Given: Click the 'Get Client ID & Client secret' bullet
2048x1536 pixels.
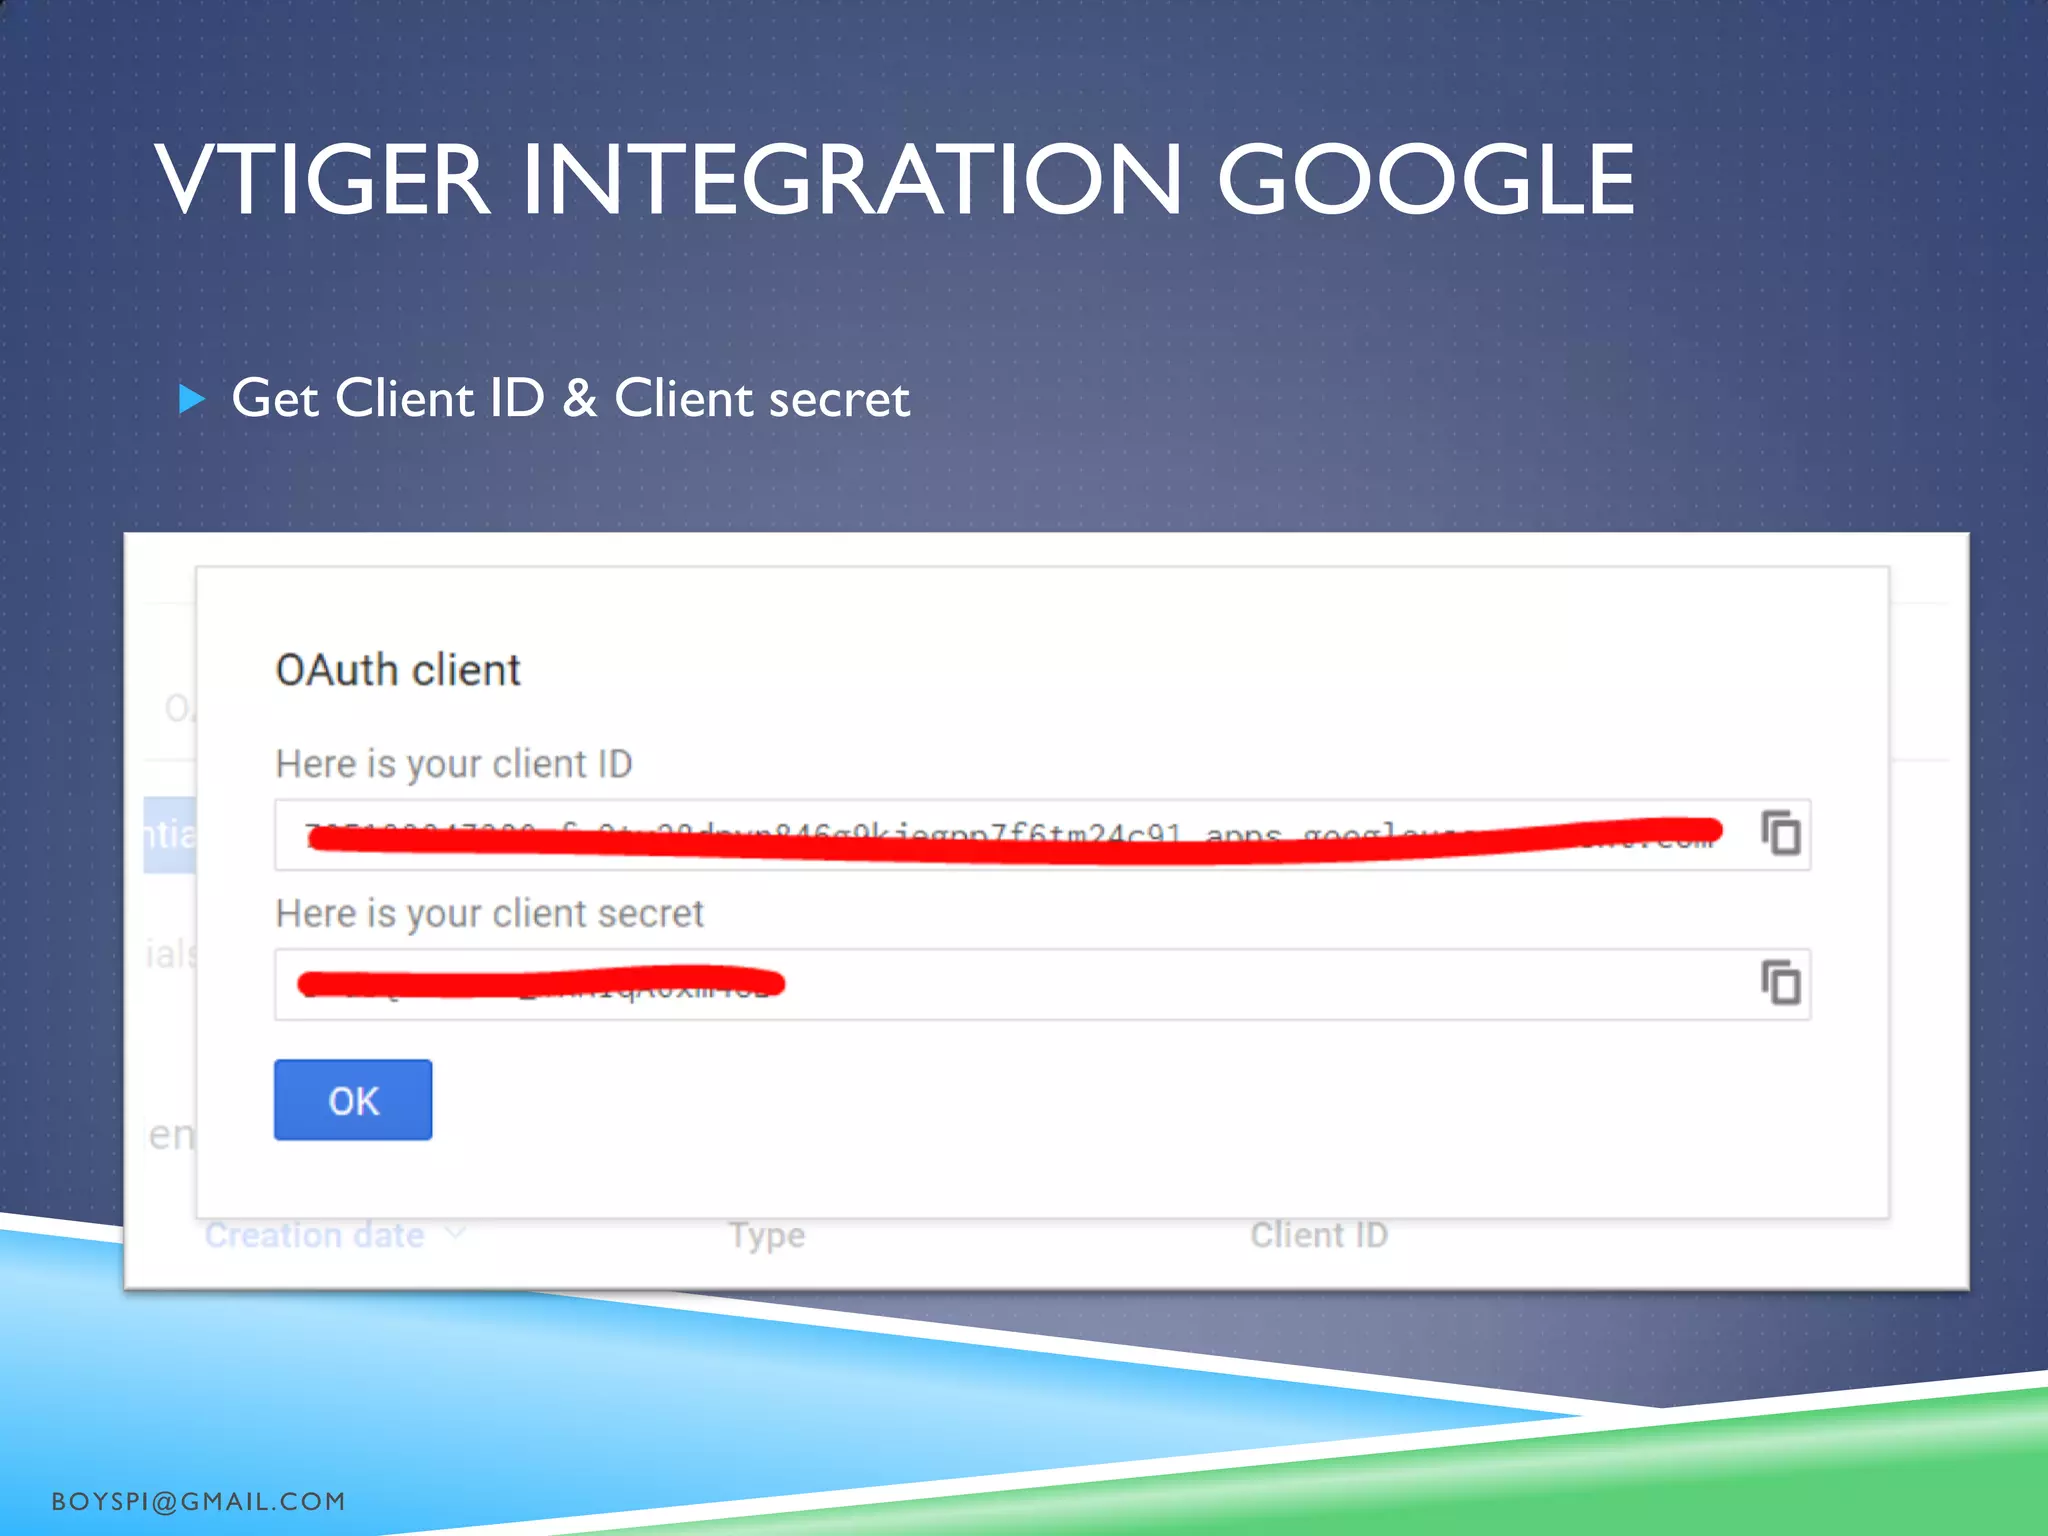Looking at the screenshot, I should coord(570,399).
